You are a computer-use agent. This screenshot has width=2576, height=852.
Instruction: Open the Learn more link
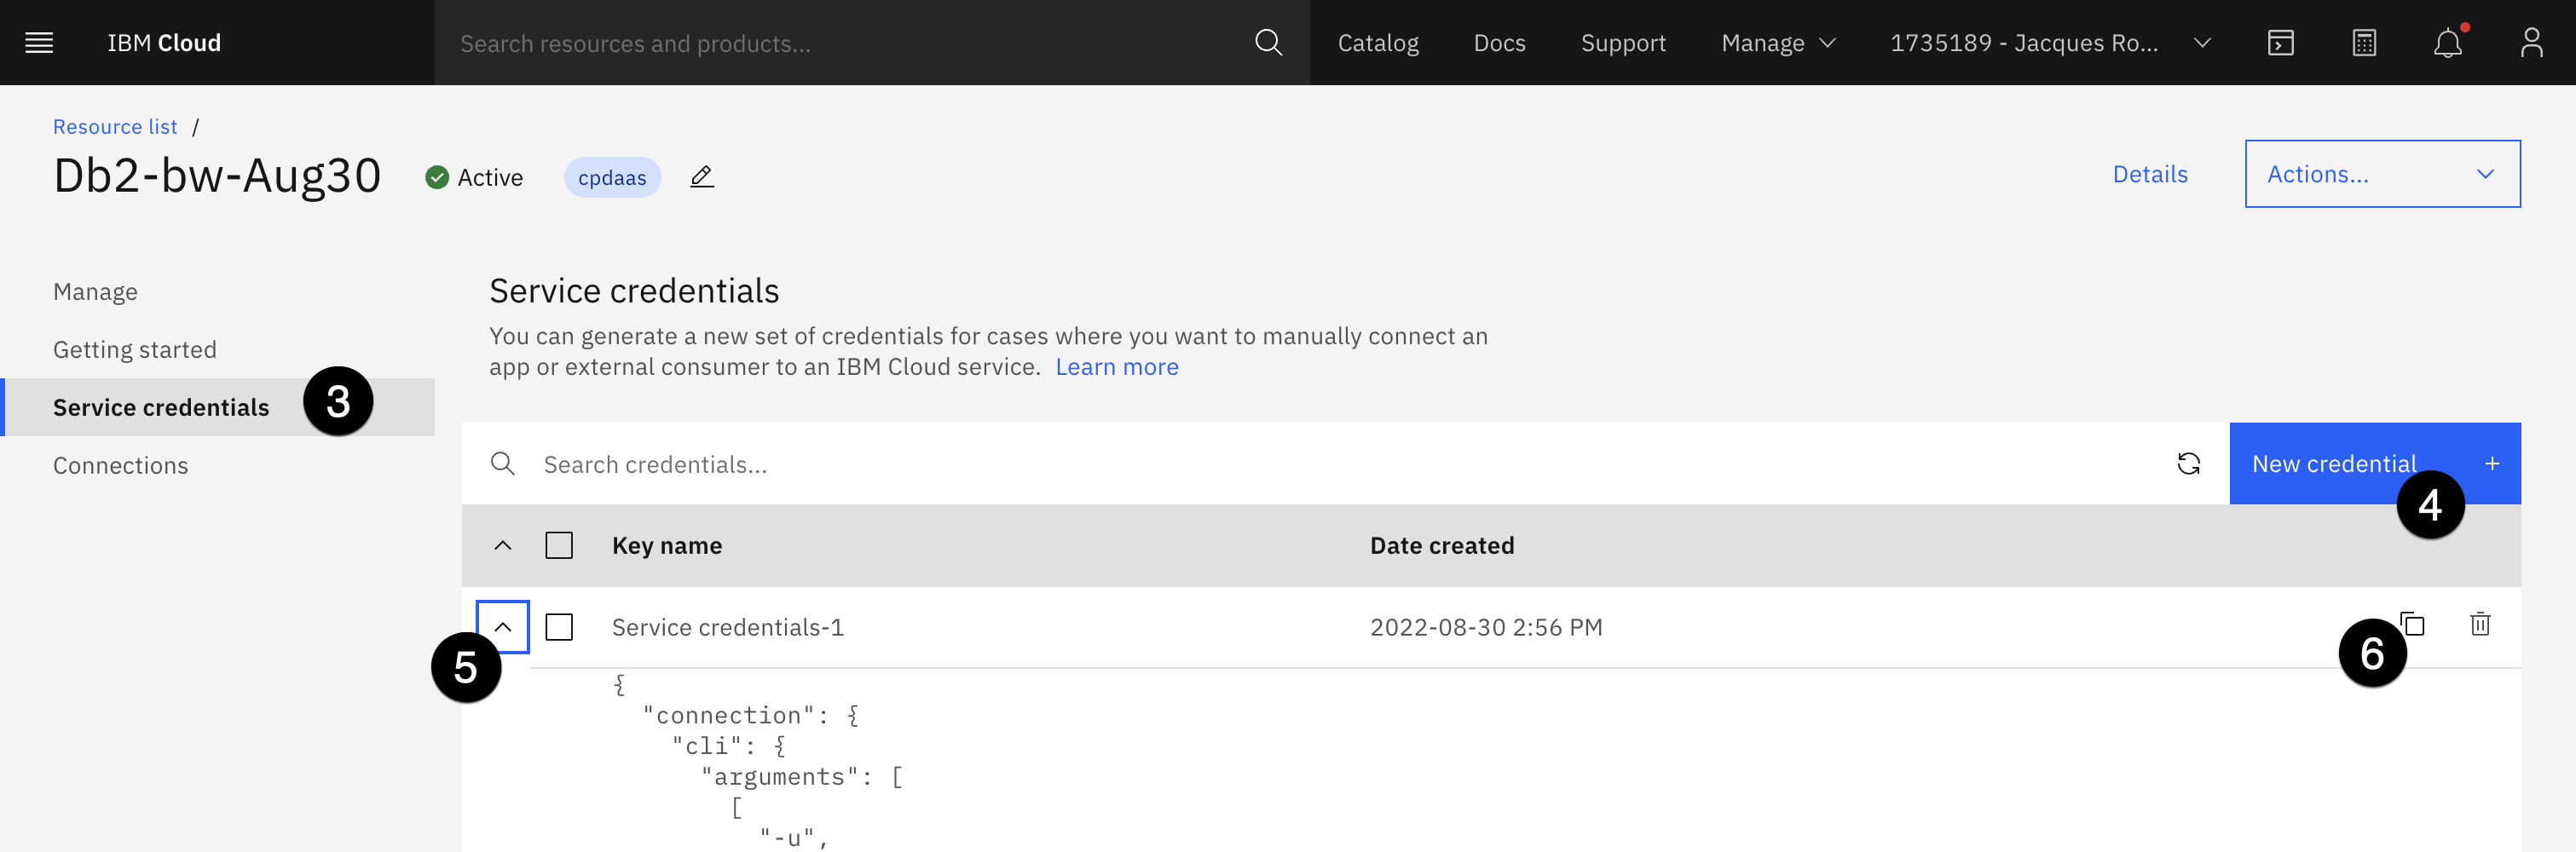point(1117,367)
